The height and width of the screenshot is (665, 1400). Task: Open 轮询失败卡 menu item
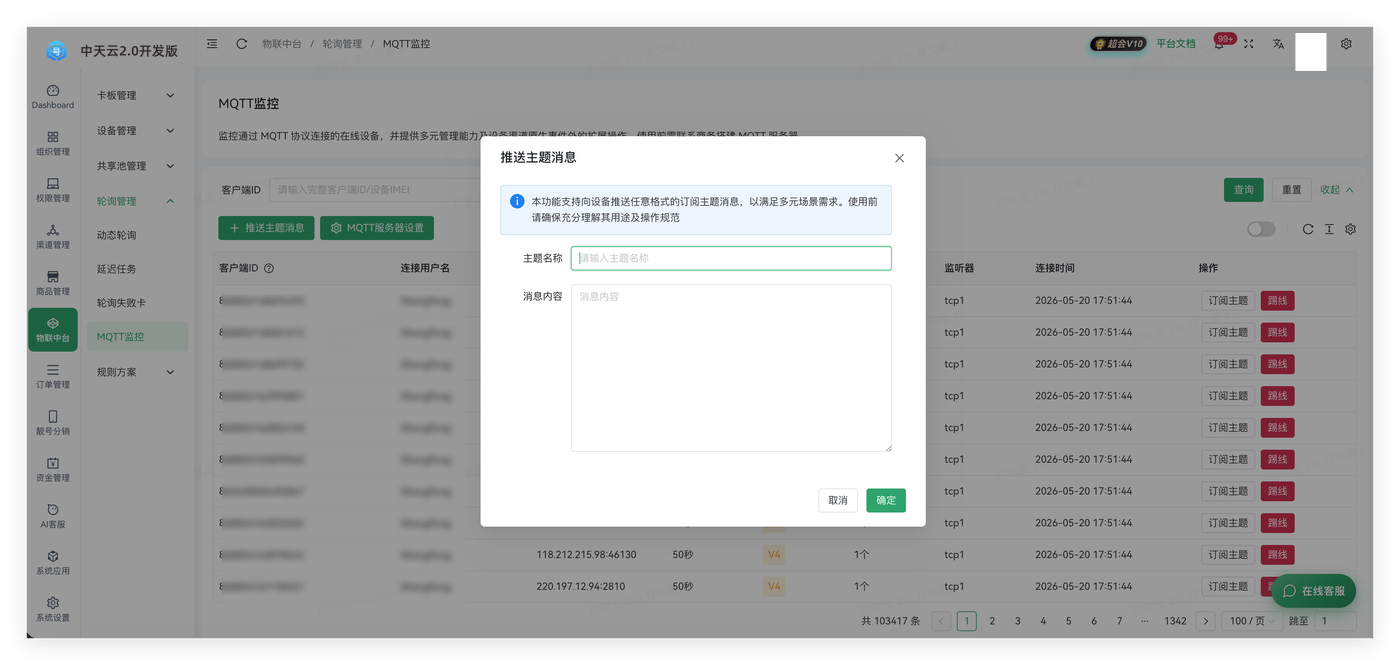[x=137, y=303]
